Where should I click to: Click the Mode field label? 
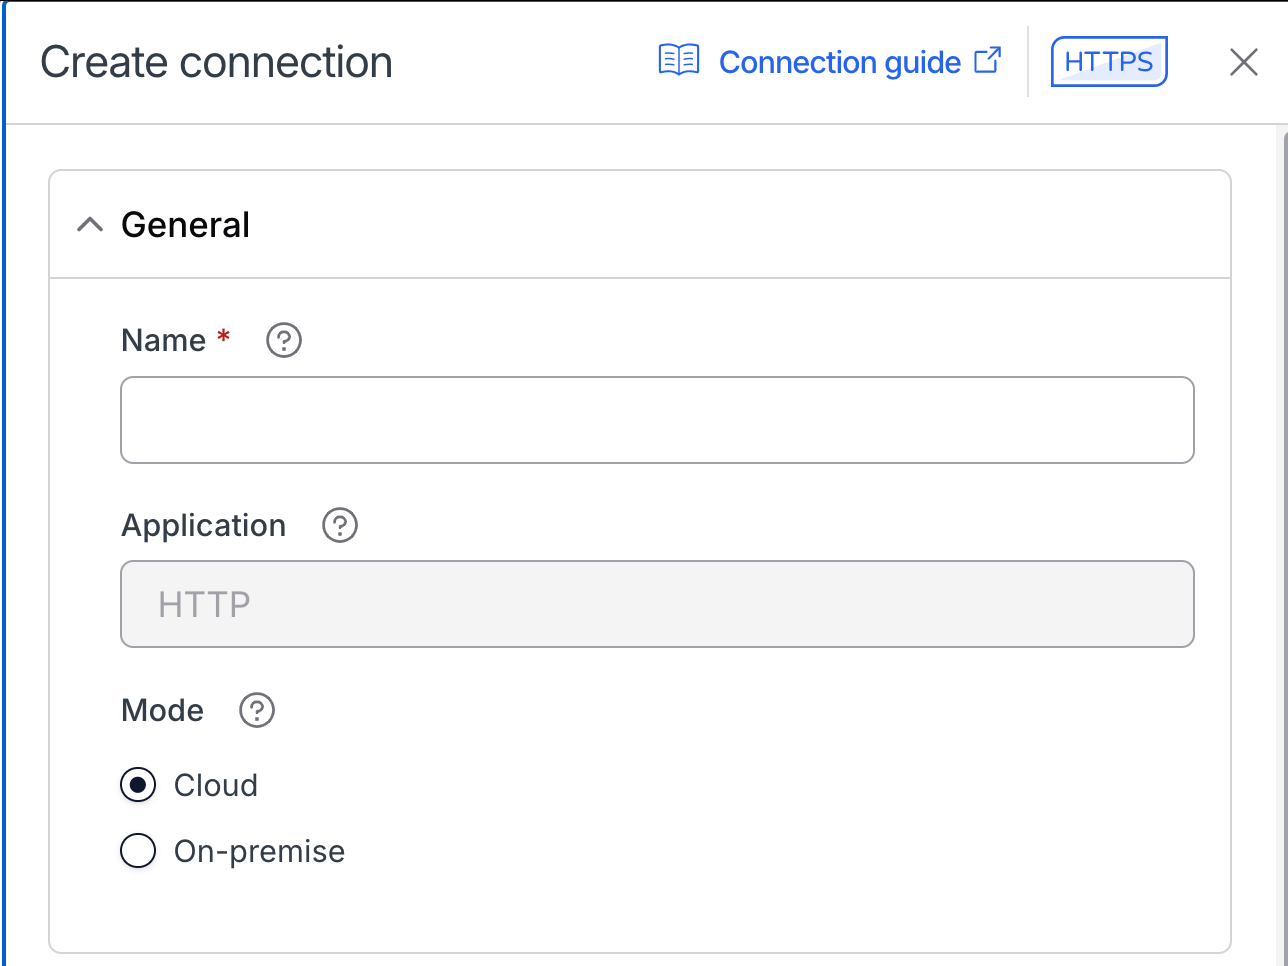coord(162,710)
